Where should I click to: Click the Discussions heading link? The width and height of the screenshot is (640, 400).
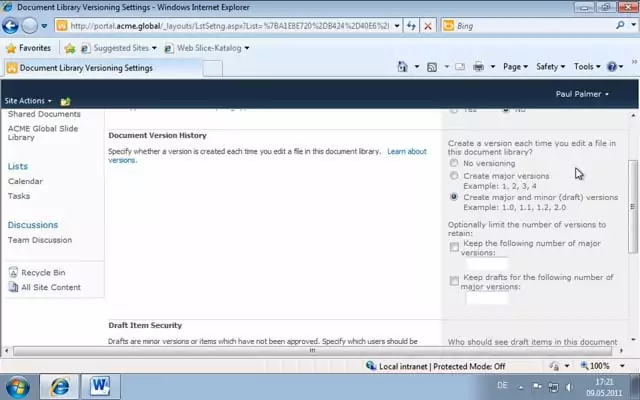click(x=33, y=225)
